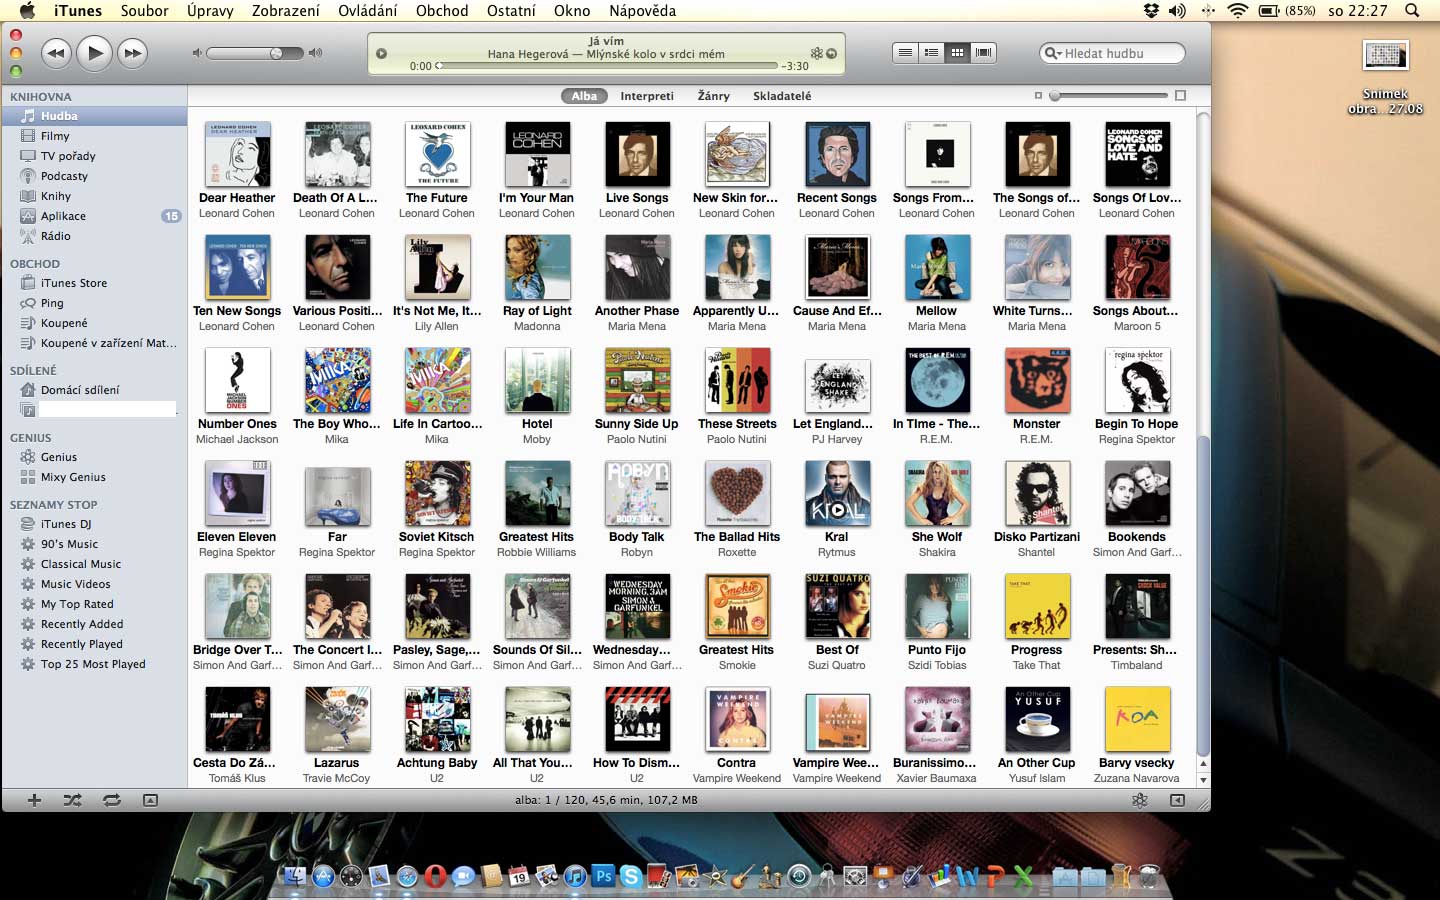Select the Interpreti view button

tap(646, 96)
